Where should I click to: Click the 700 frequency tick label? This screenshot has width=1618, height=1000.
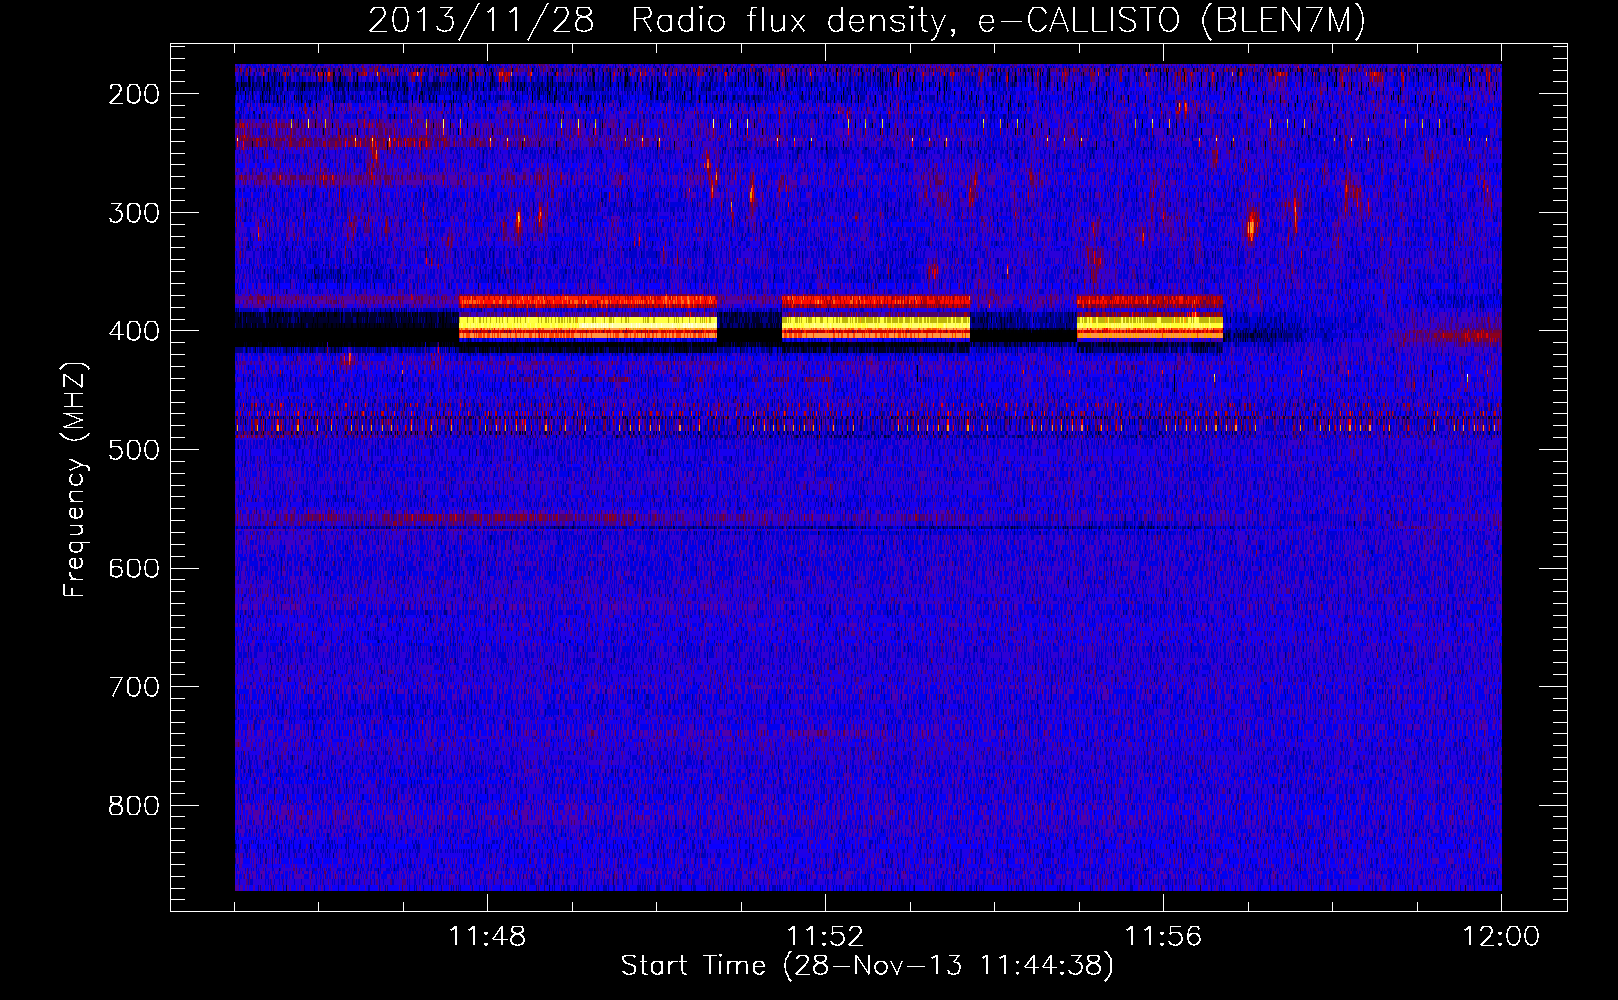coord(133,687)
